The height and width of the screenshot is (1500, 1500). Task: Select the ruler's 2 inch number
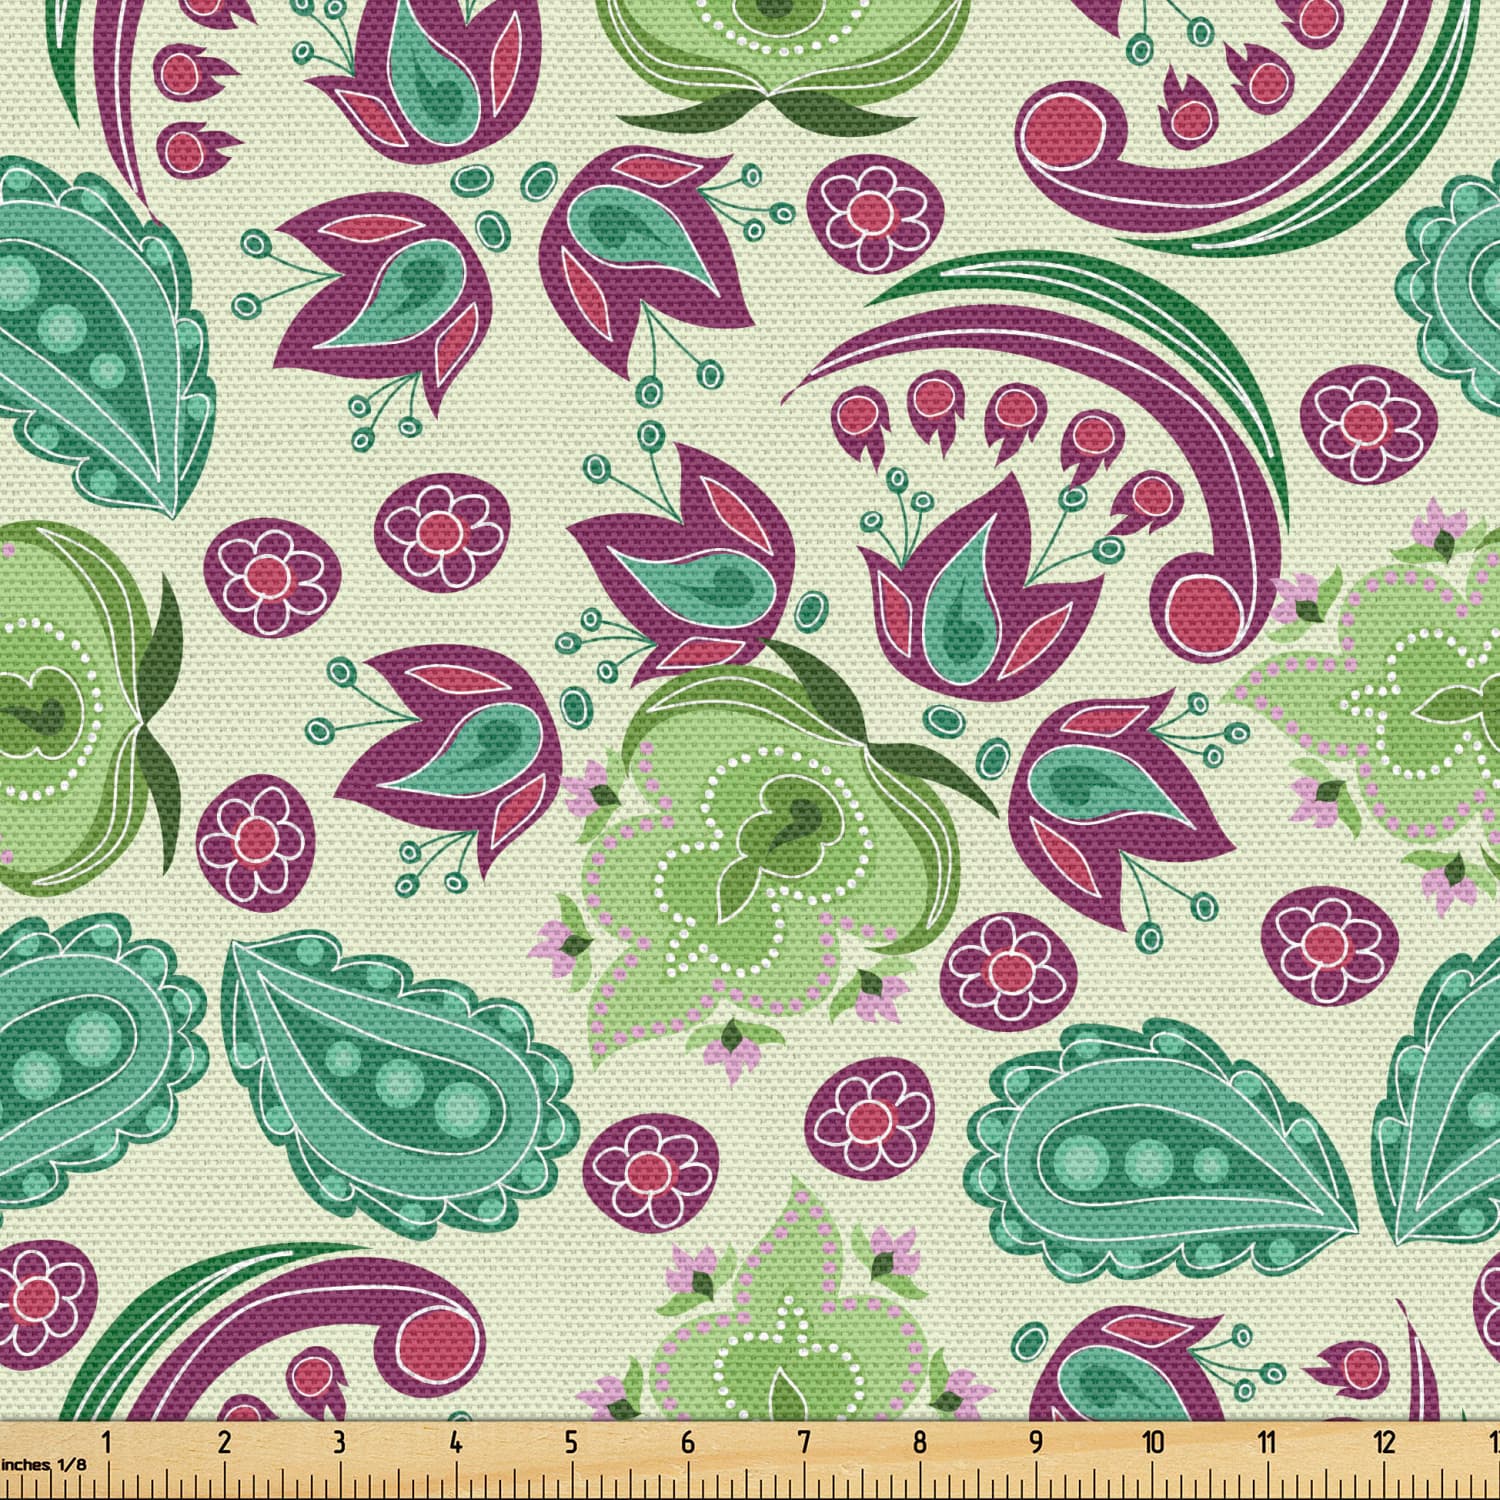[224, 1442]
